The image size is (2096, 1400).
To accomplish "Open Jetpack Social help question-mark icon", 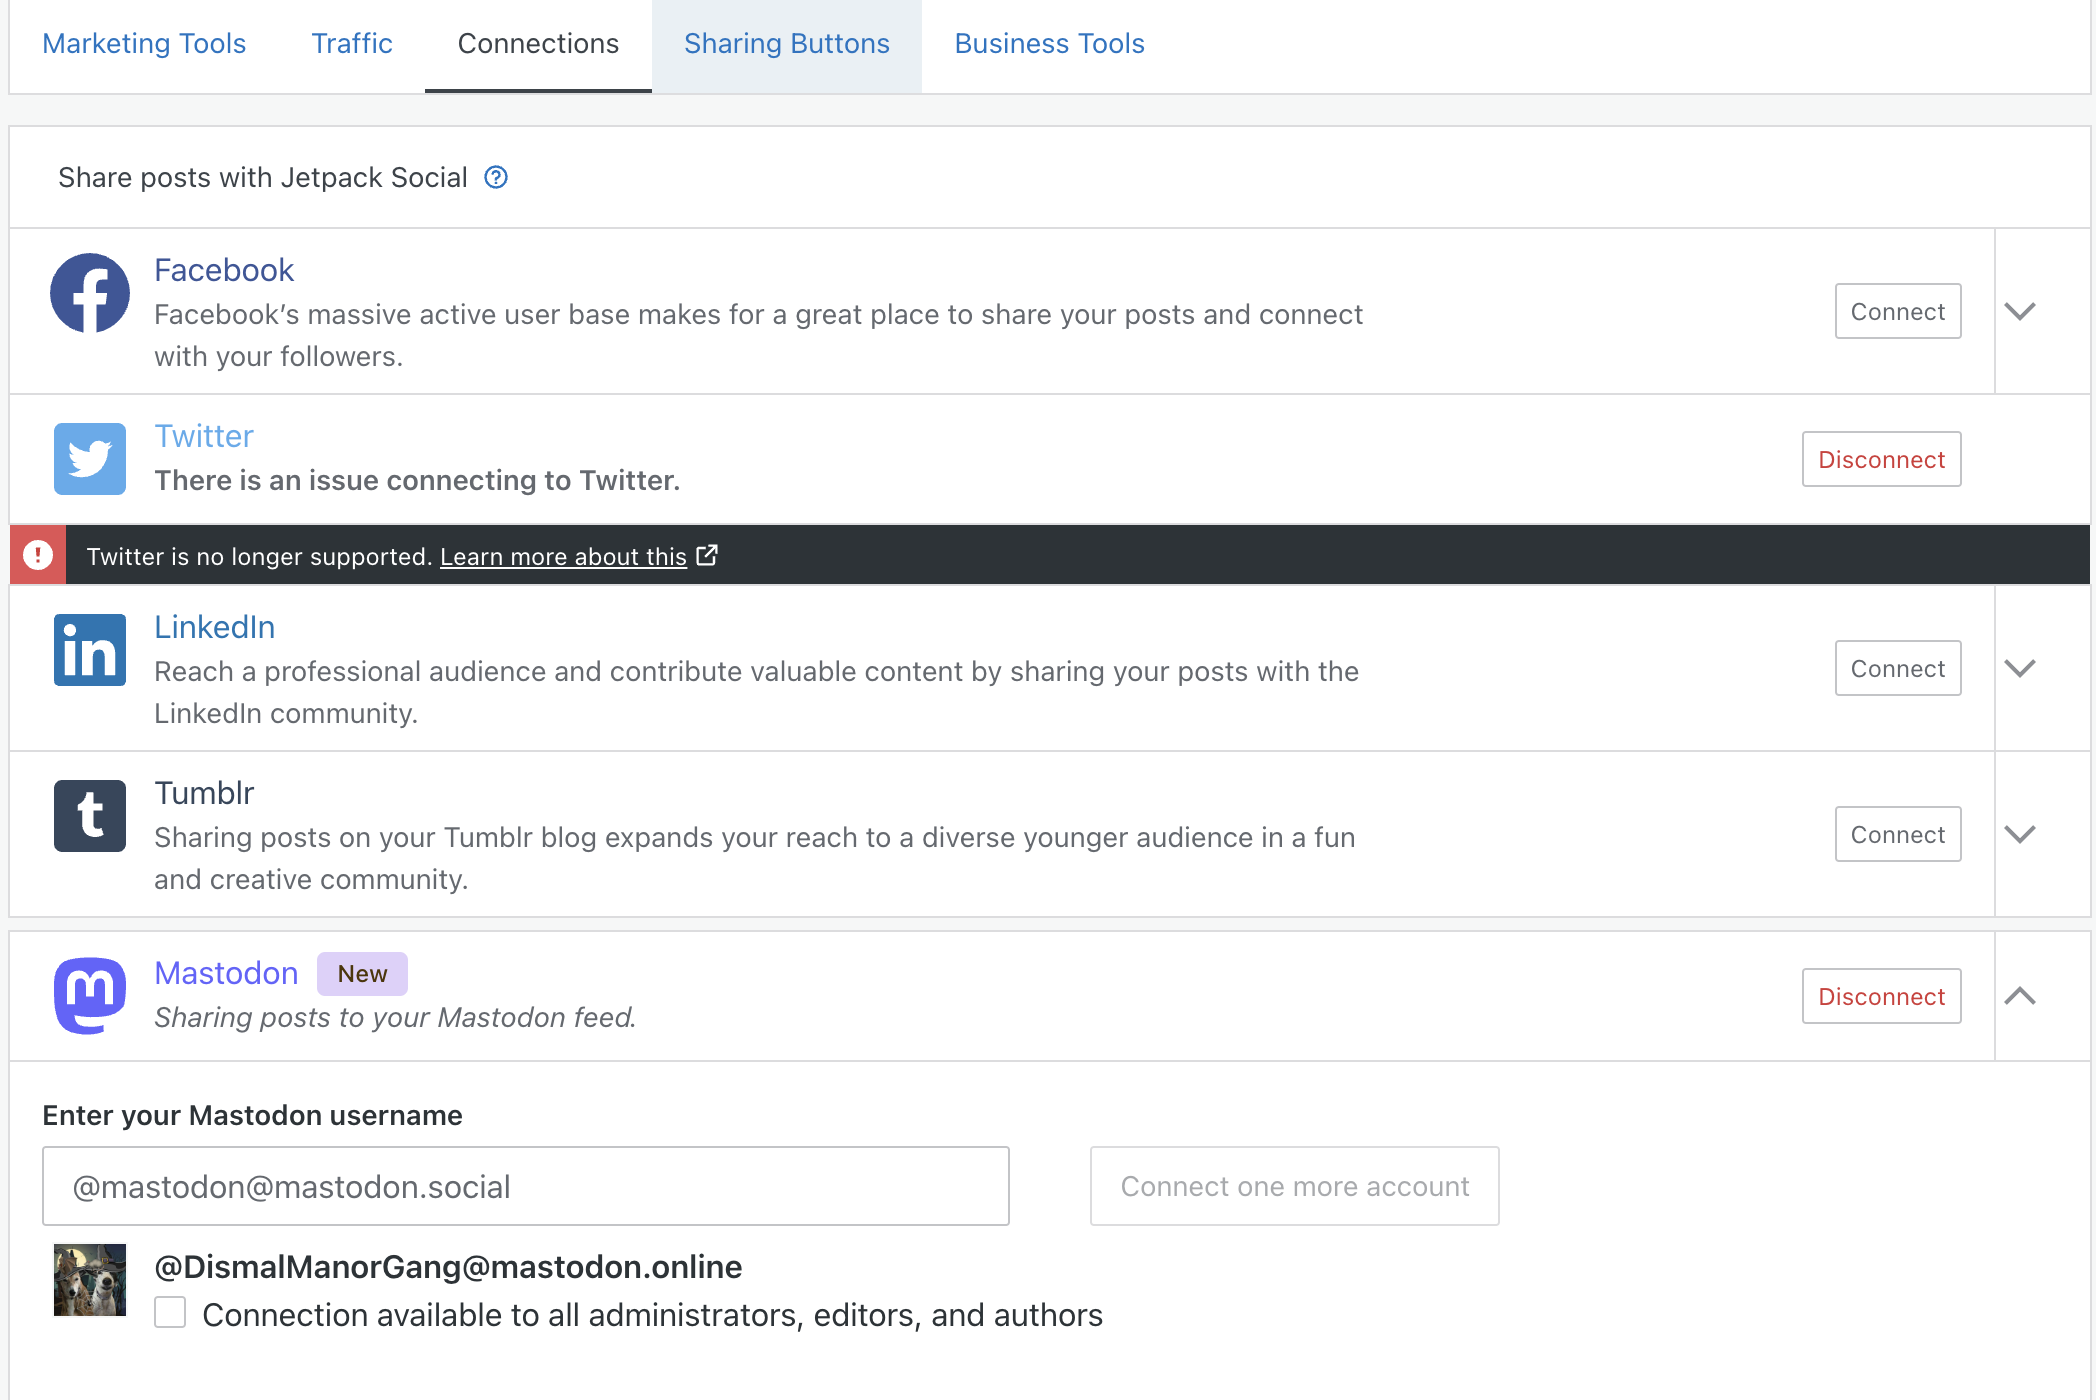I will pyautogui.click(x=496, y=178).
